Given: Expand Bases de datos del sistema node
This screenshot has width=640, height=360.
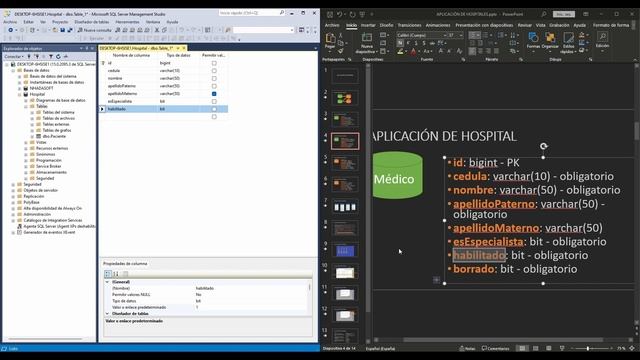Looking at the screenshot, I should point(20,76).
